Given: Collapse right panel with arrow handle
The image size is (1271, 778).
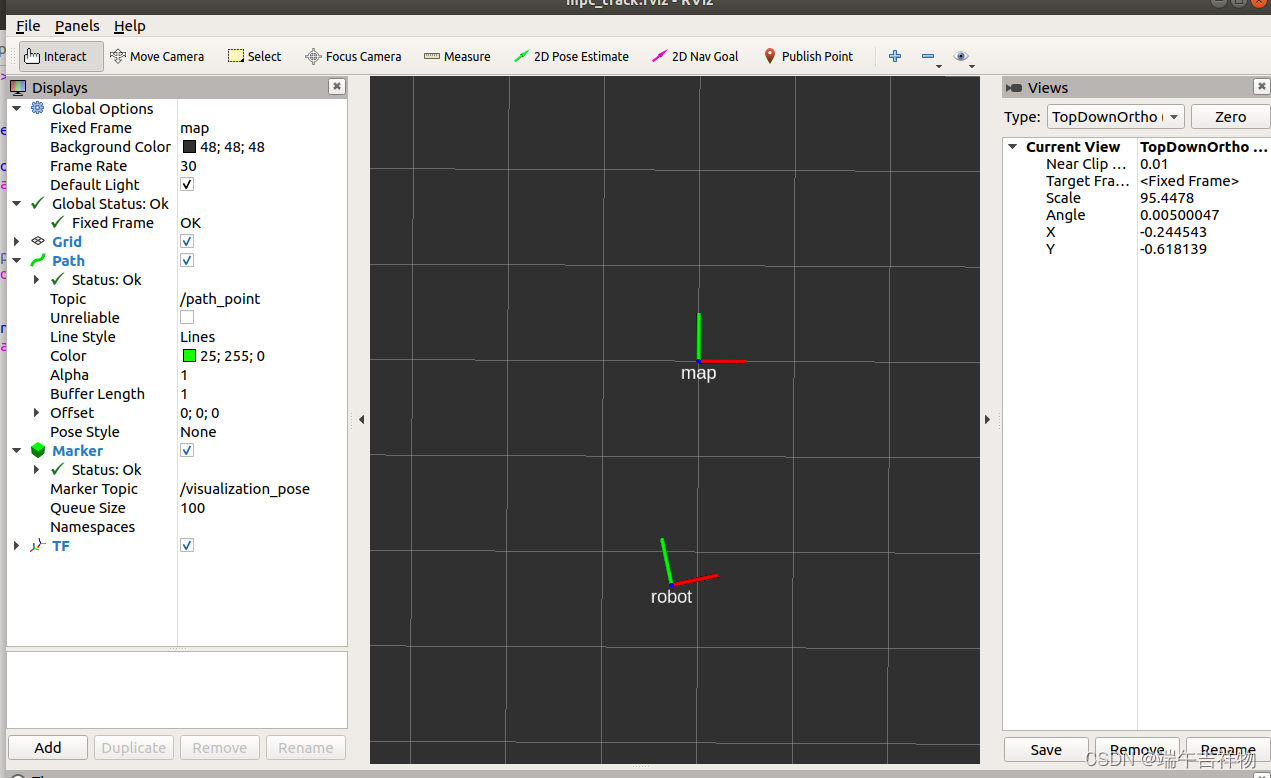Looking at the screenshot, I should [987, 420].
